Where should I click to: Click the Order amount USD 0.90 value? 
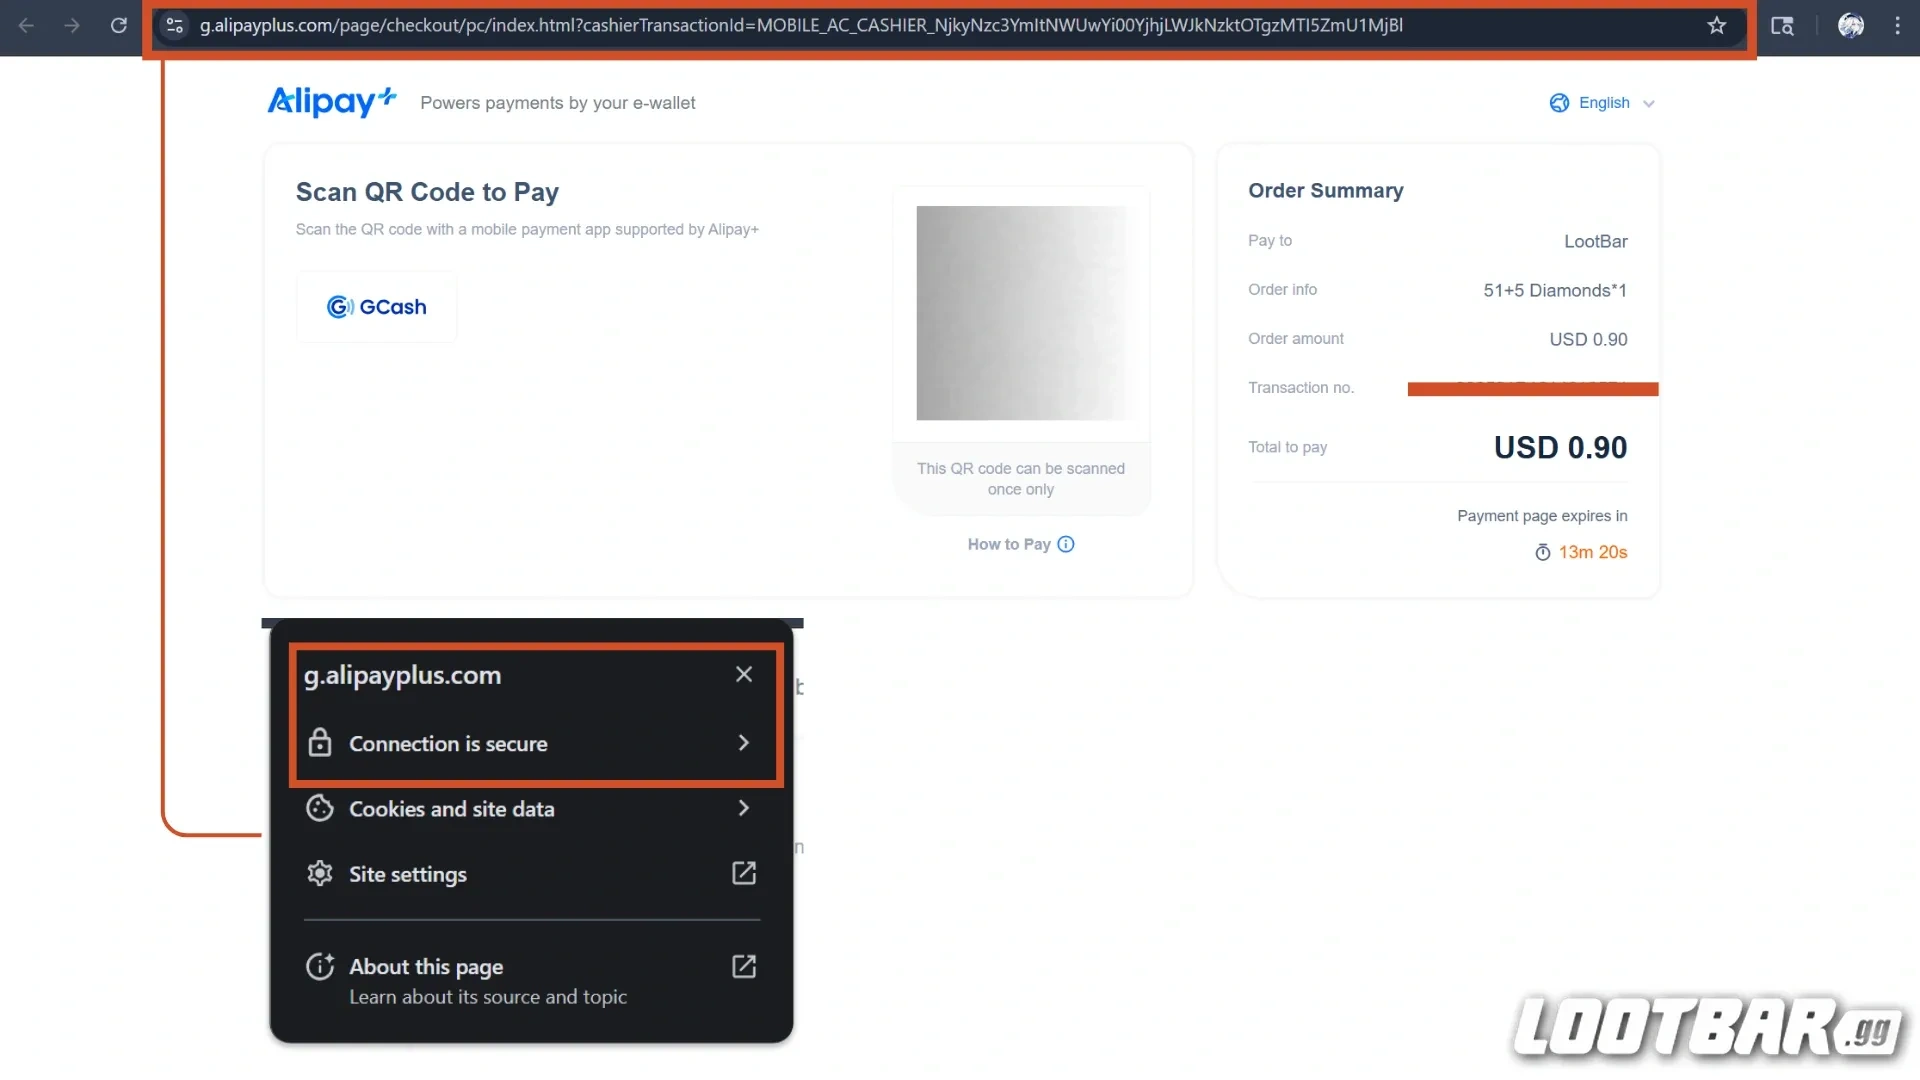pos(1588,339)
